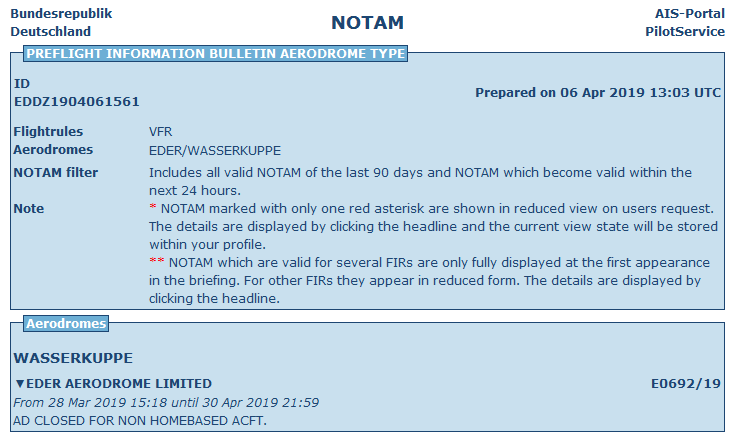
Task: Click the NOTAM filter label
Action: tap(56, 172)
